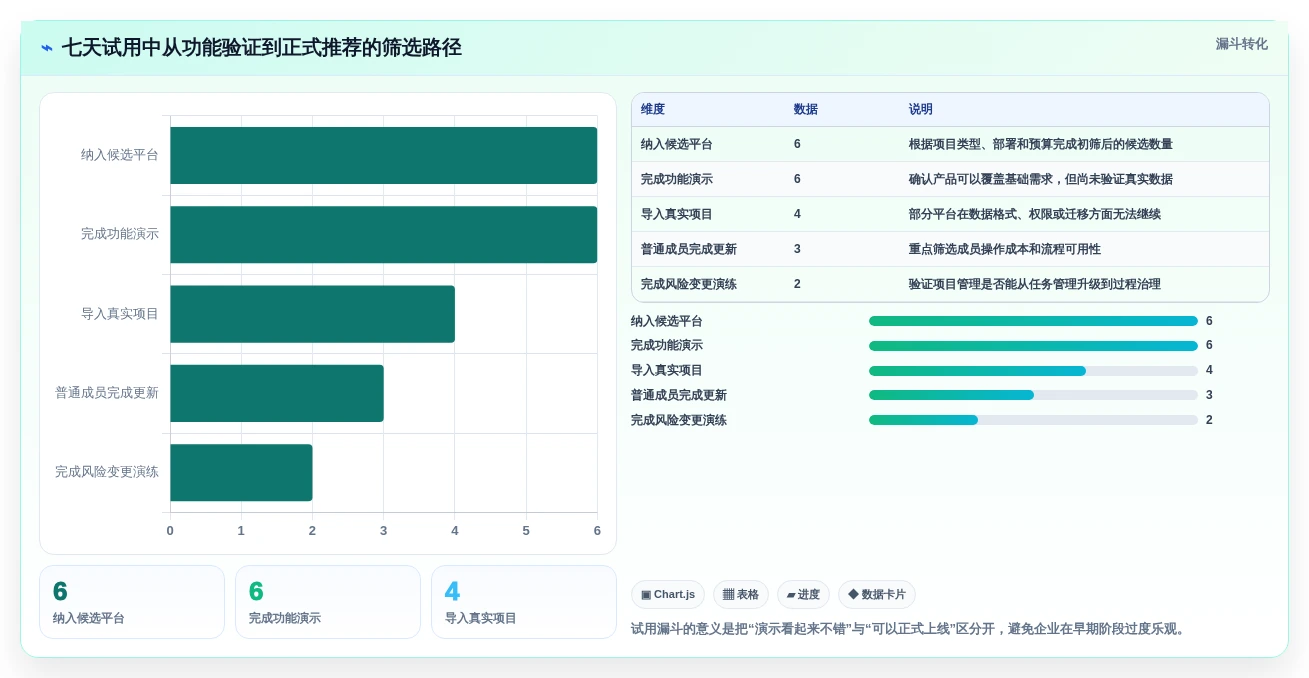Image resolution: width=1309 pixels, height=678 pixels.
Task: Click the 表格 tag chip
Action: pyautogui.click(x=741, y=594)
